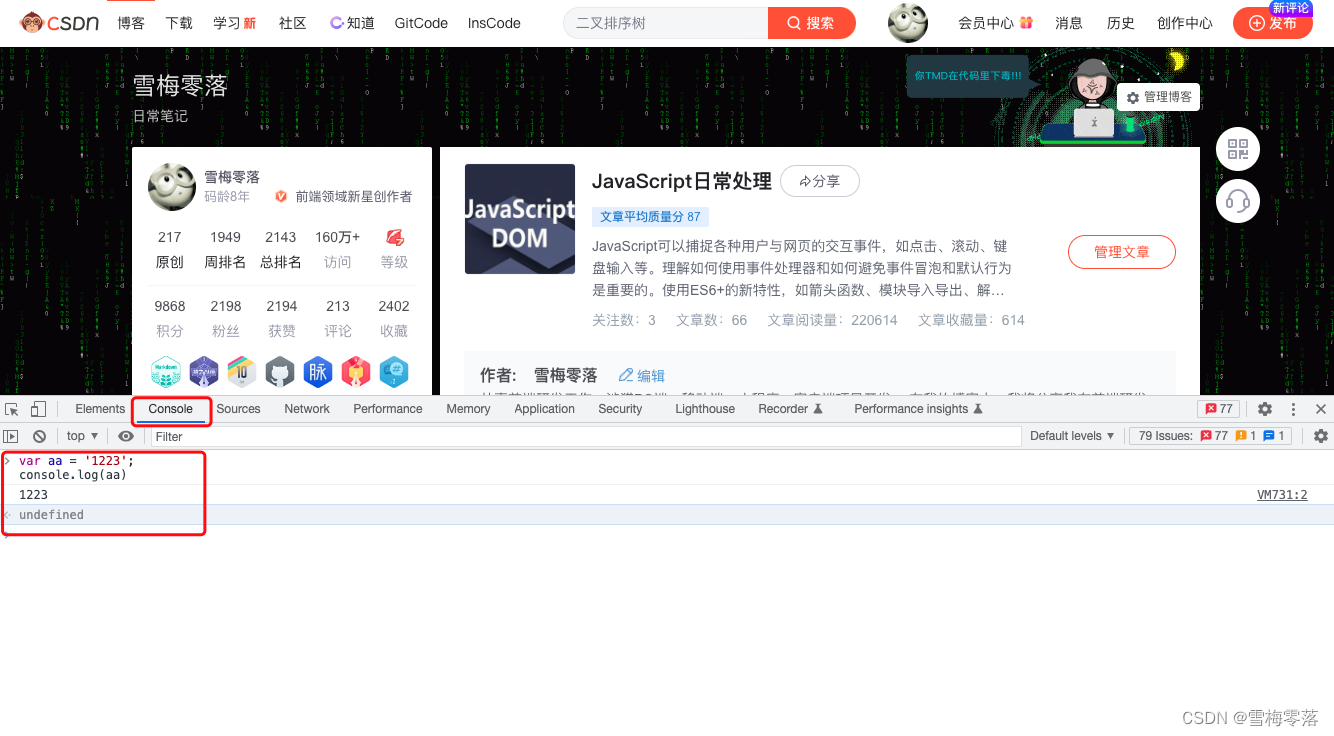Click the 10 anniversary badge icon

242,372
